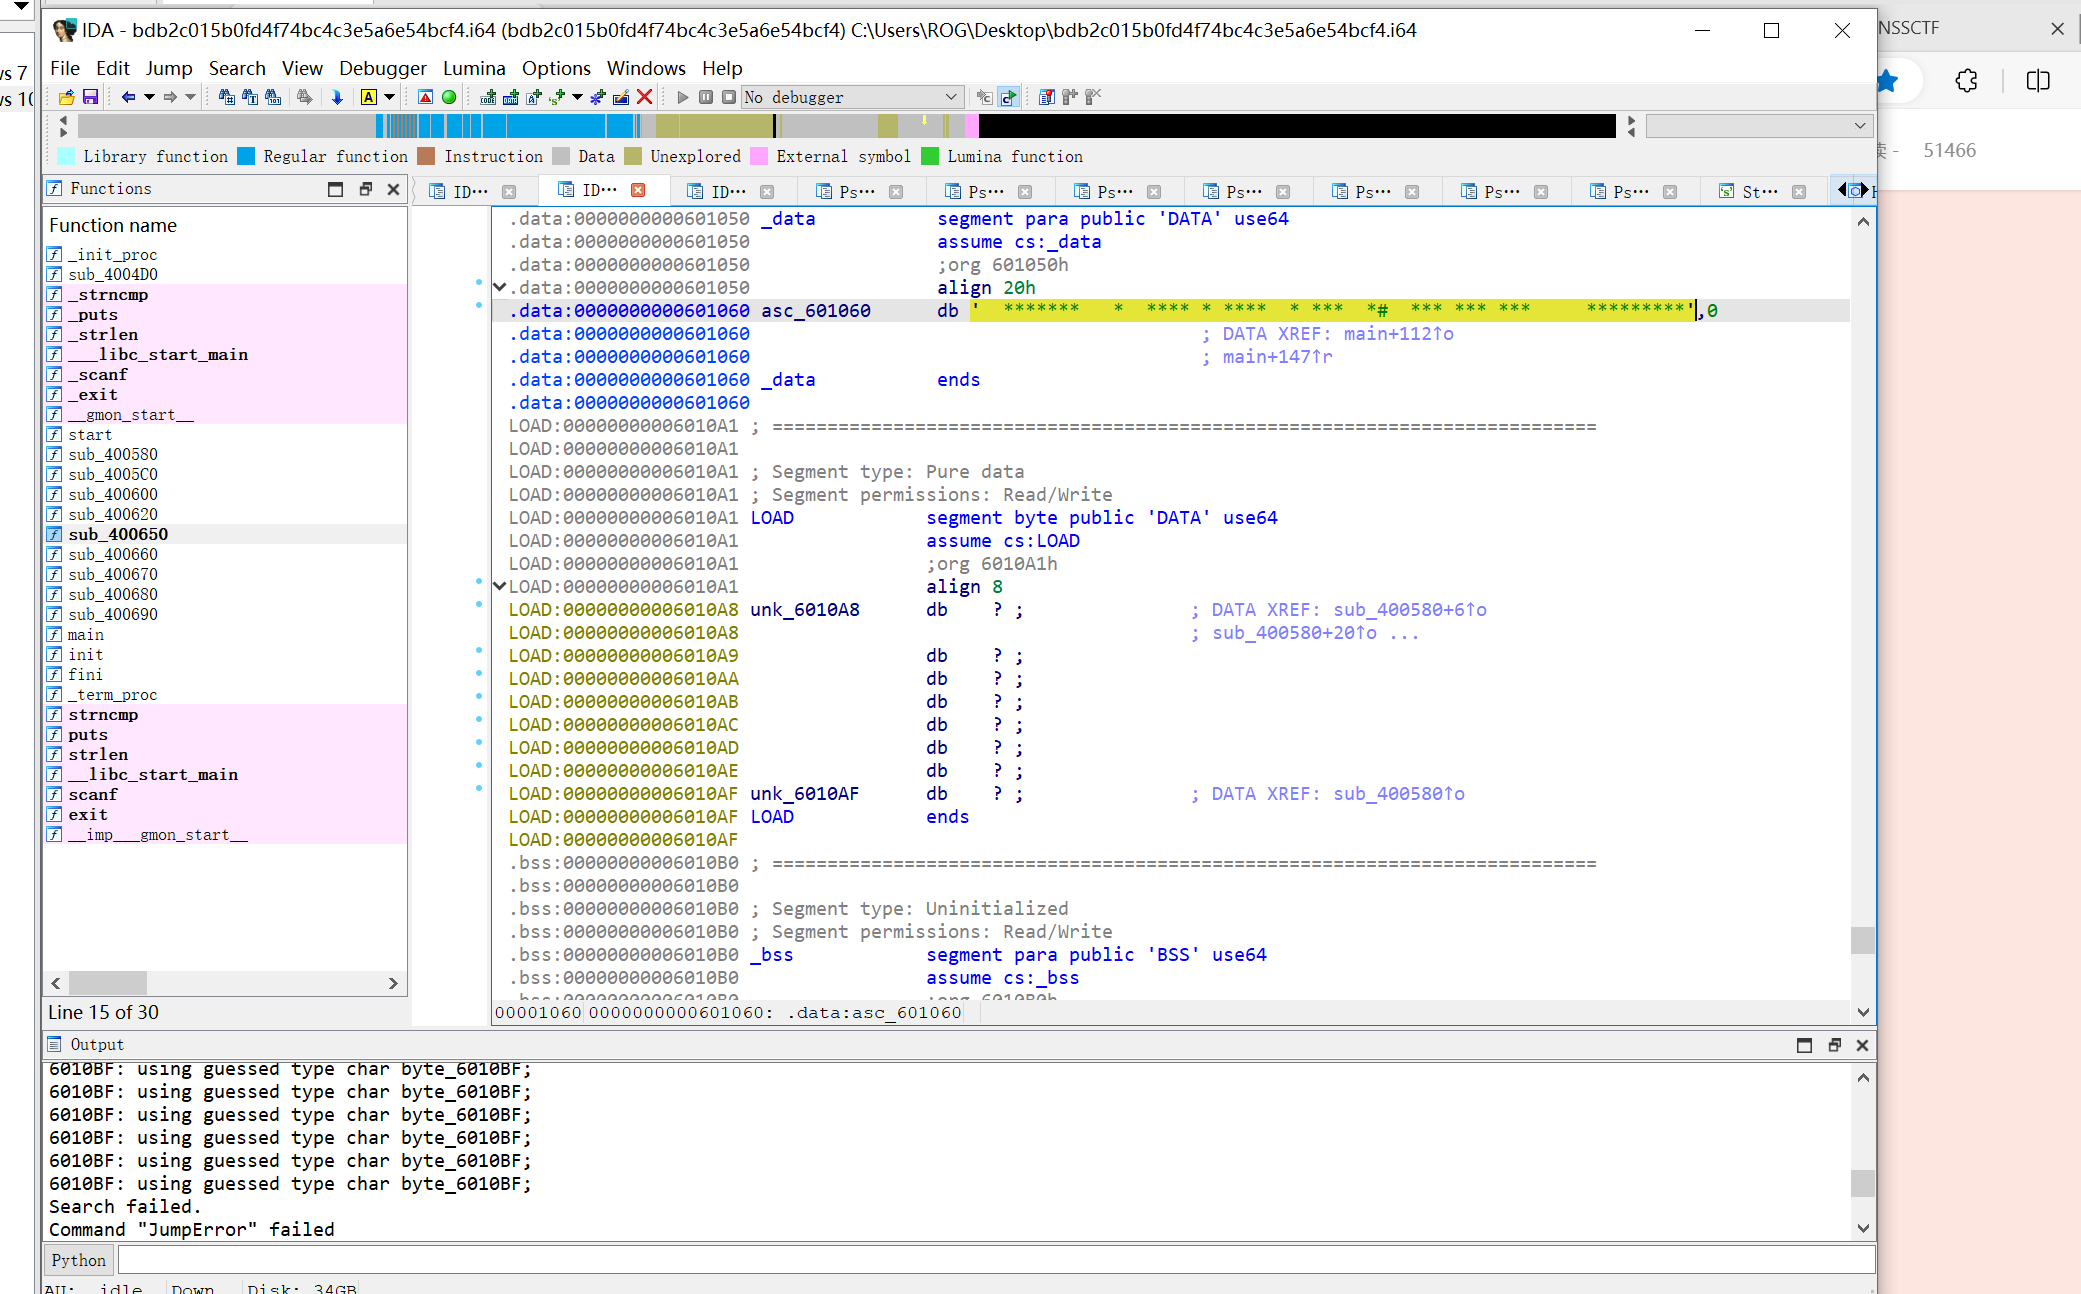Click the convert-to-code plus icon
Viewport: 2081px width, 1294px height.
click(488, 97)
